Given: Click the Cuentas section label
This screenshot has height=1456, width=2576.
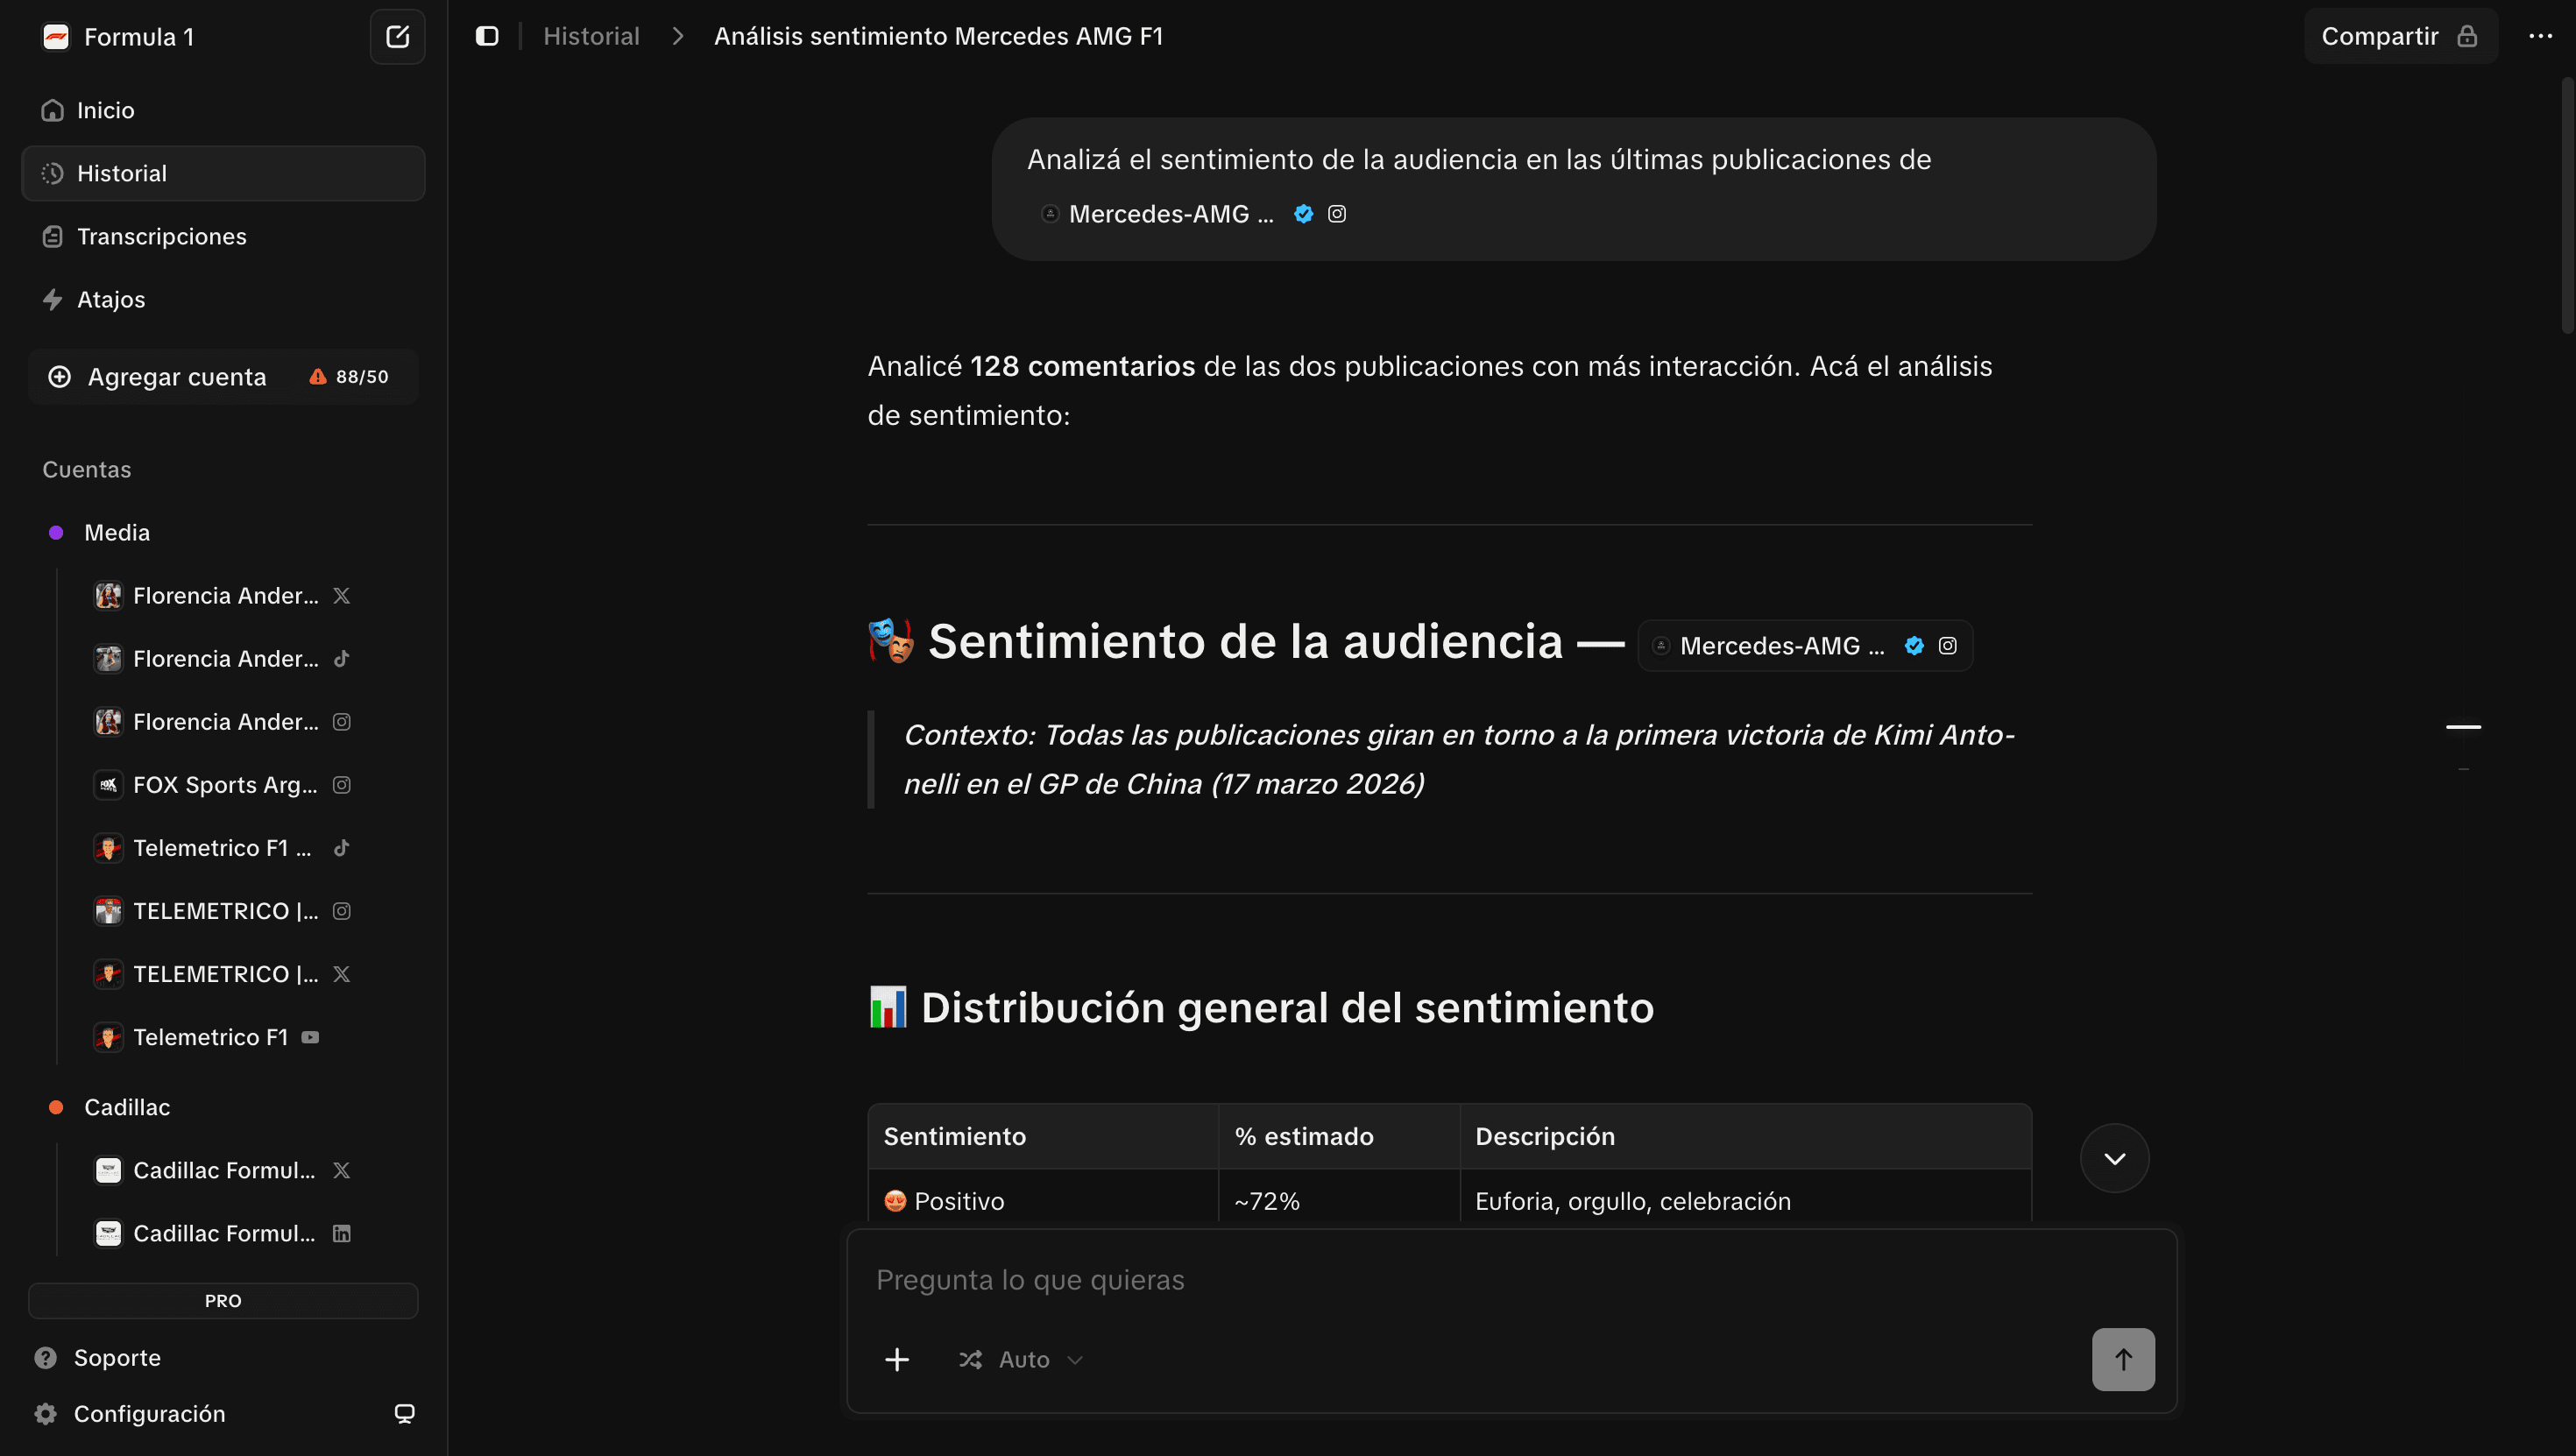Looking at the screenshot, I should click(x=86, y=469).
